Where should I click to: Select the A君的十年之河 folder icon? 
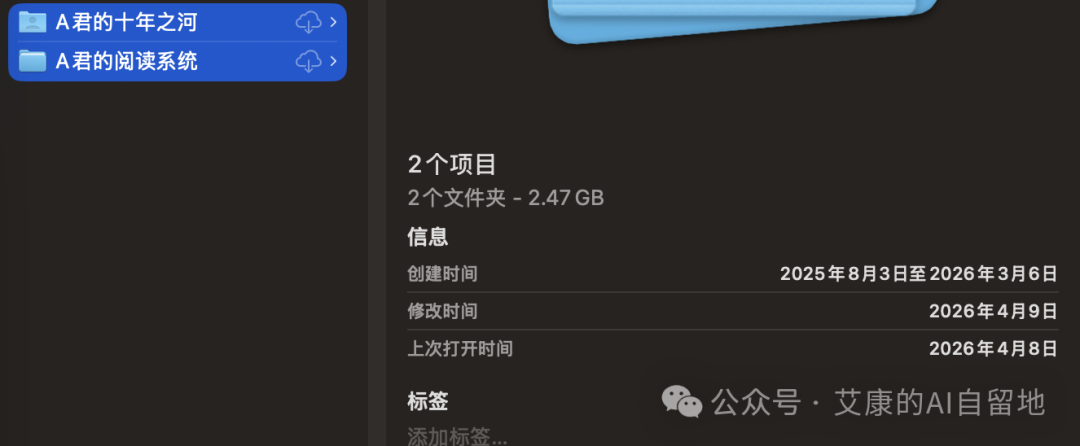point(32,22)
